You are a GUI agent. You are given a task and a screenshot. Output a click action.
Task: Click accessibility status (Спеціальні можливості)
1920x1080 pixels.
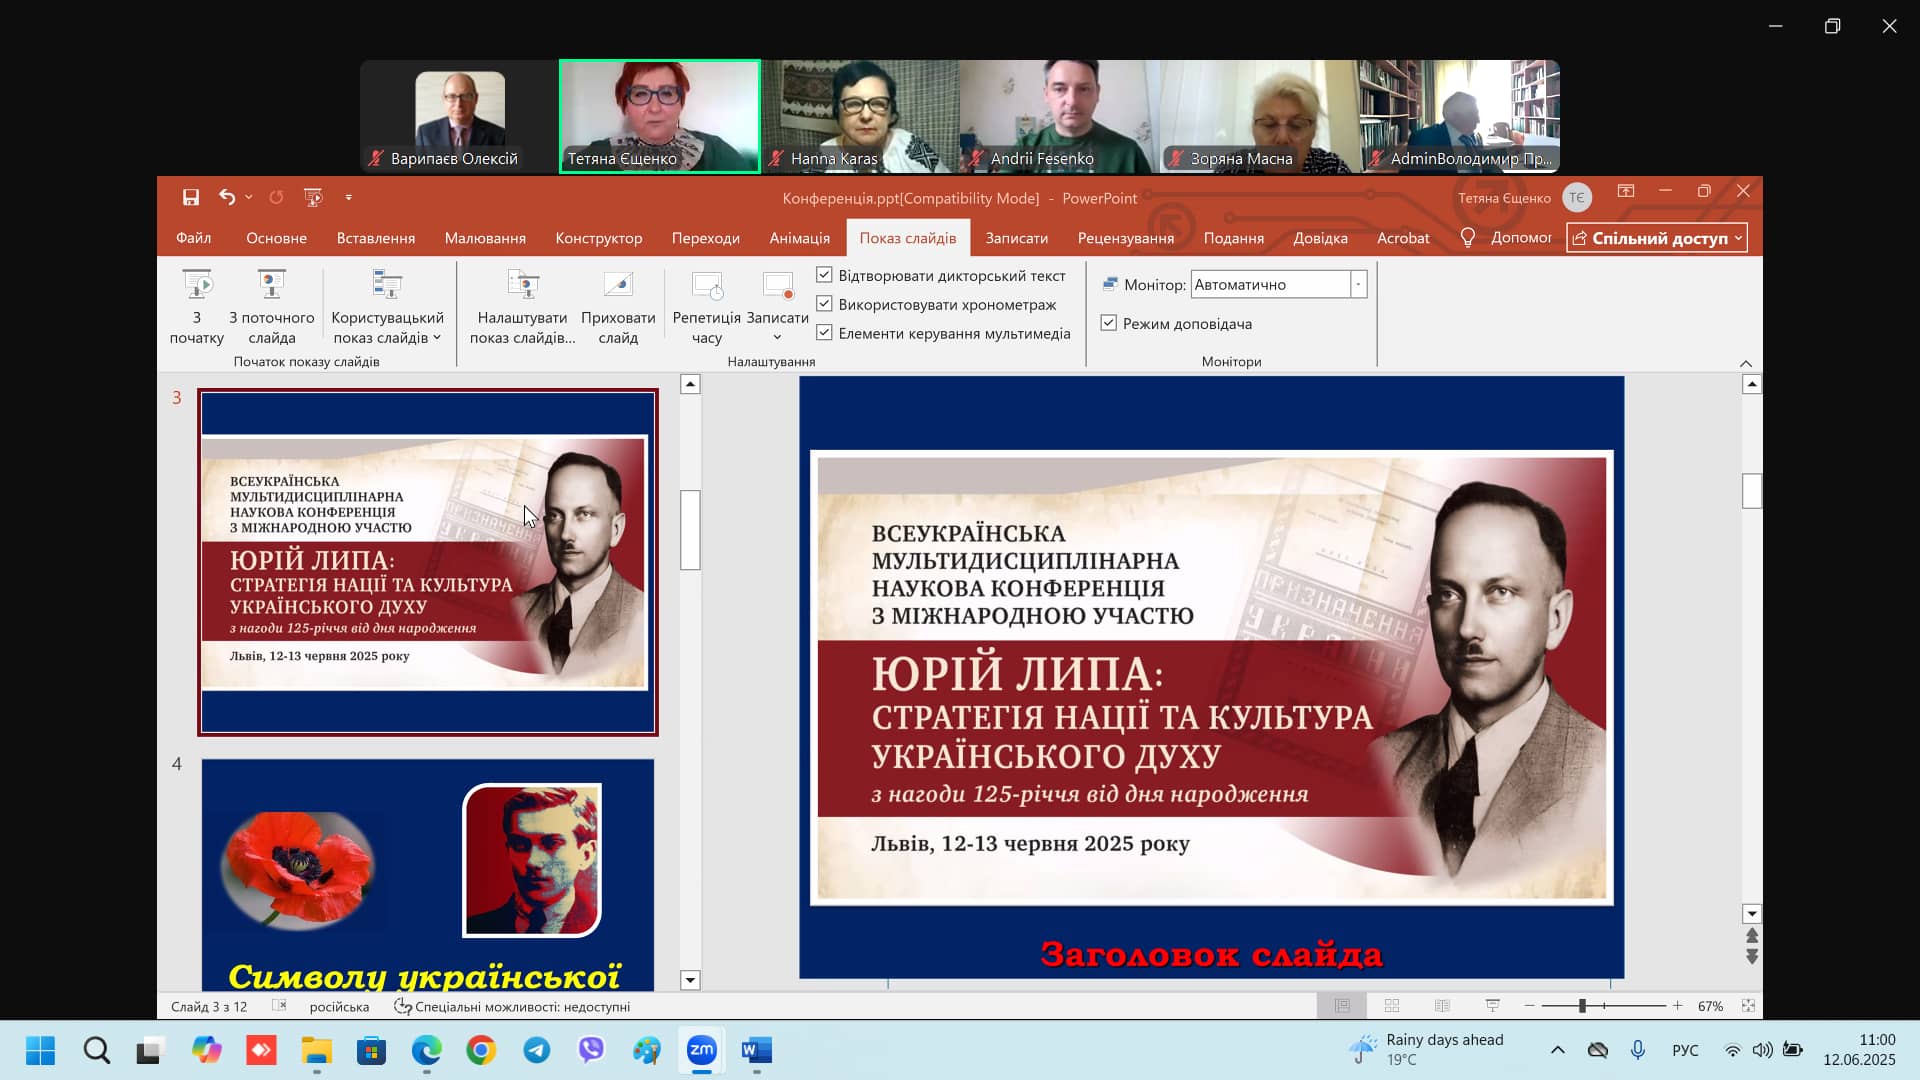[512, 1006]
